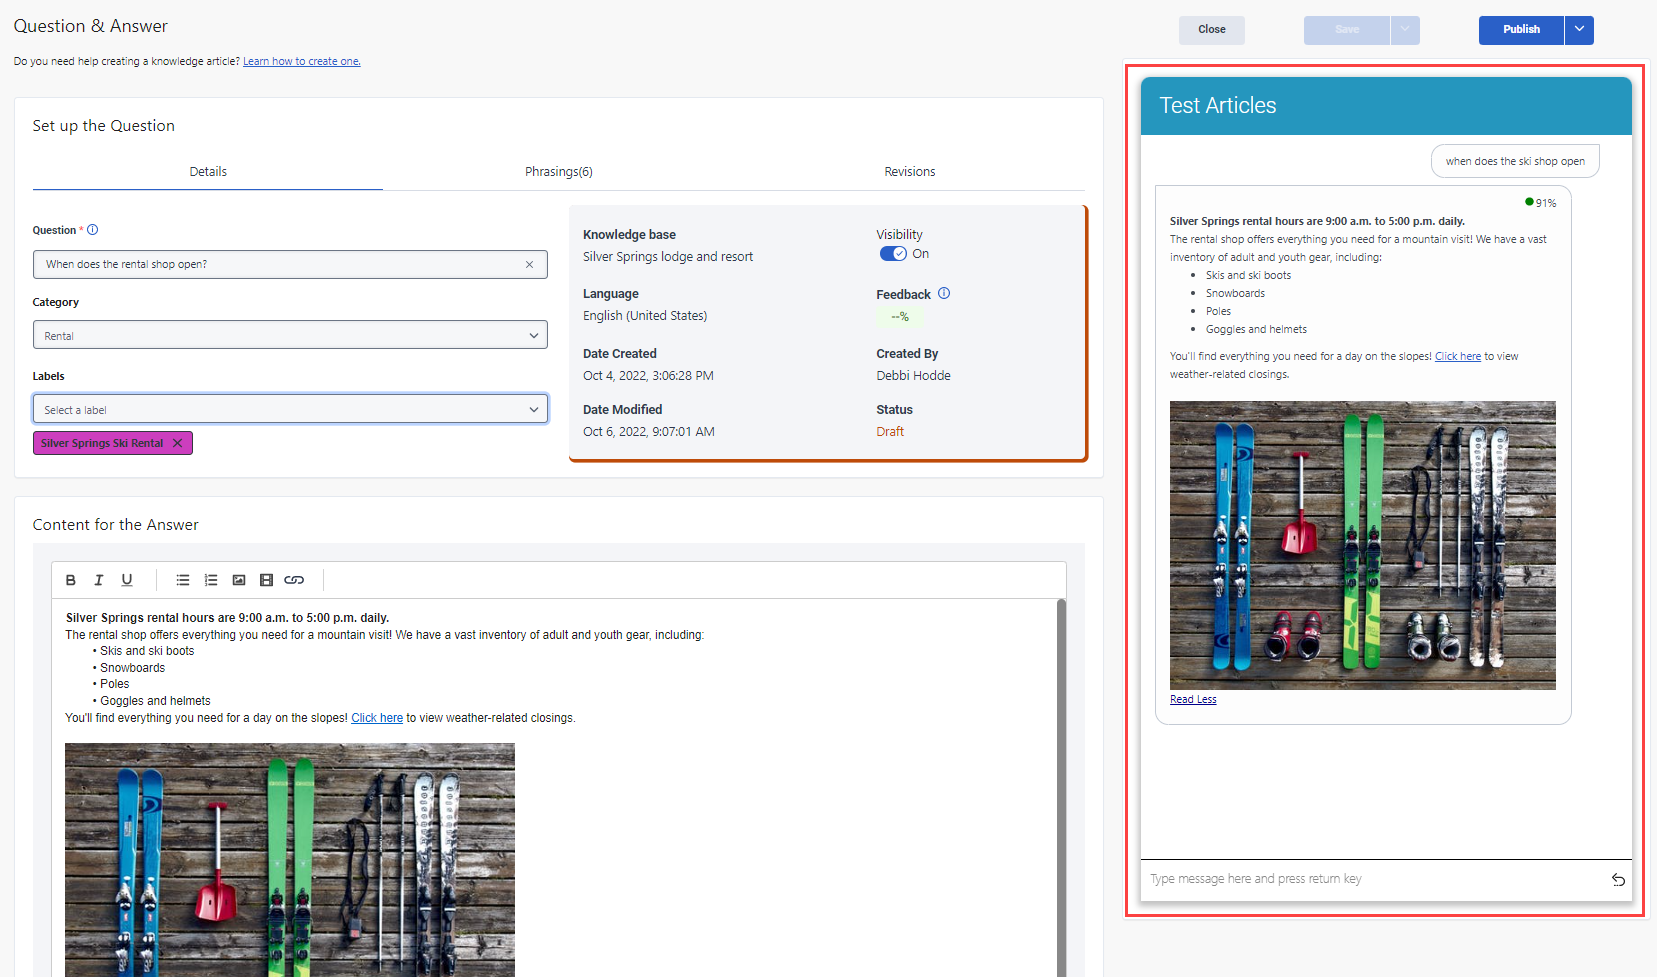Open the Category dropdown showing Rental
Screen dimensions: 1657x977
534,334
